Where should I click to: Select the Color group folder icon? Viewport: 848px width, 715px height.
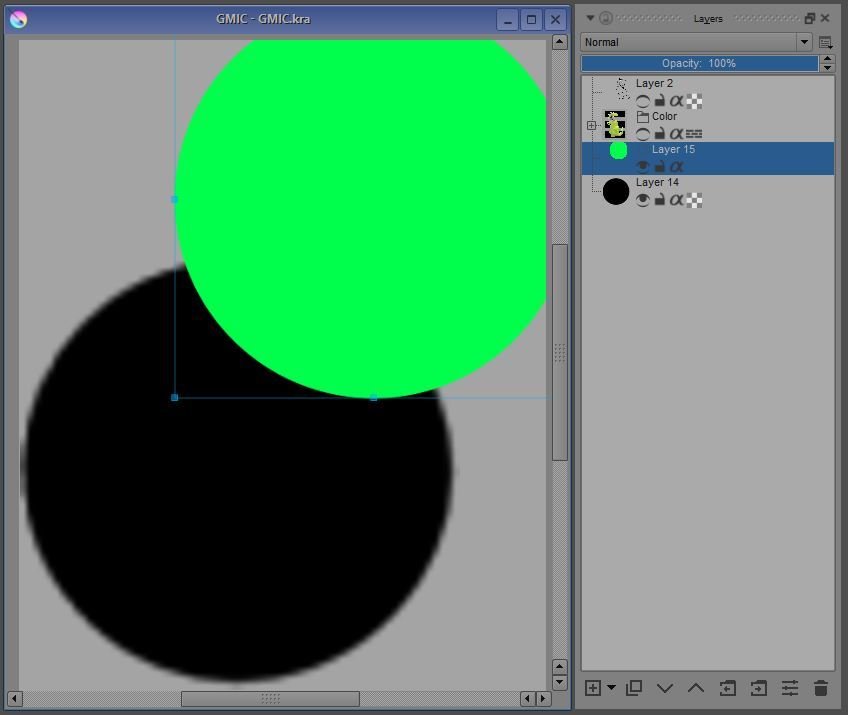tap(642, 117)
